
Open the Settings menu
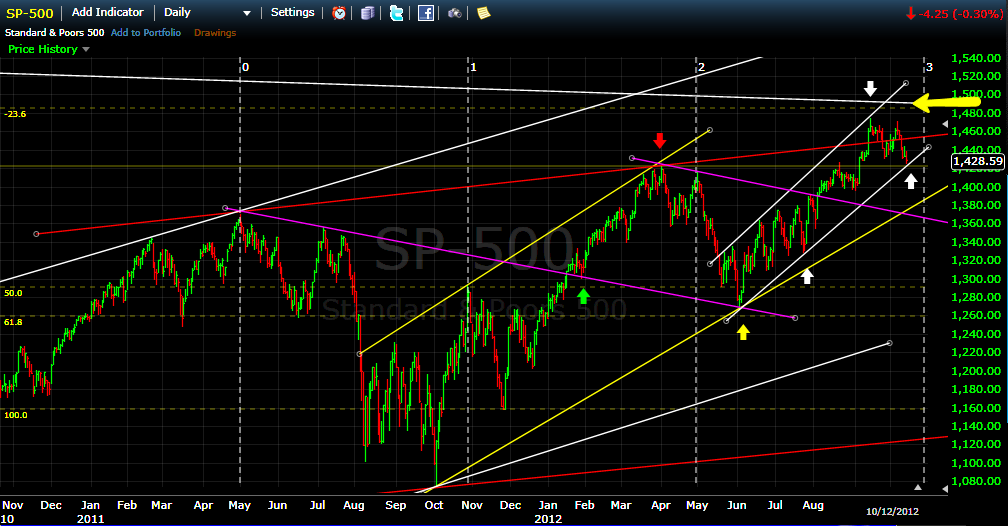pos(292,12)
